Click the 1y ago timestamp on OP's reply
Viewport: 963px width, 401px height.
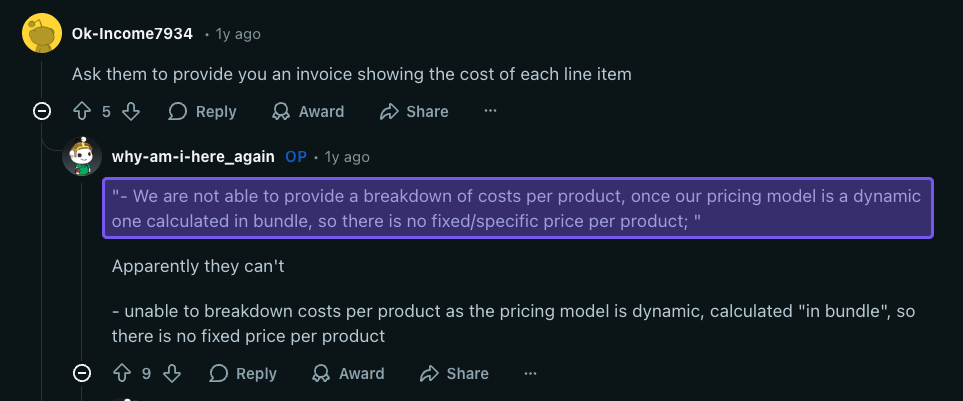347,157
